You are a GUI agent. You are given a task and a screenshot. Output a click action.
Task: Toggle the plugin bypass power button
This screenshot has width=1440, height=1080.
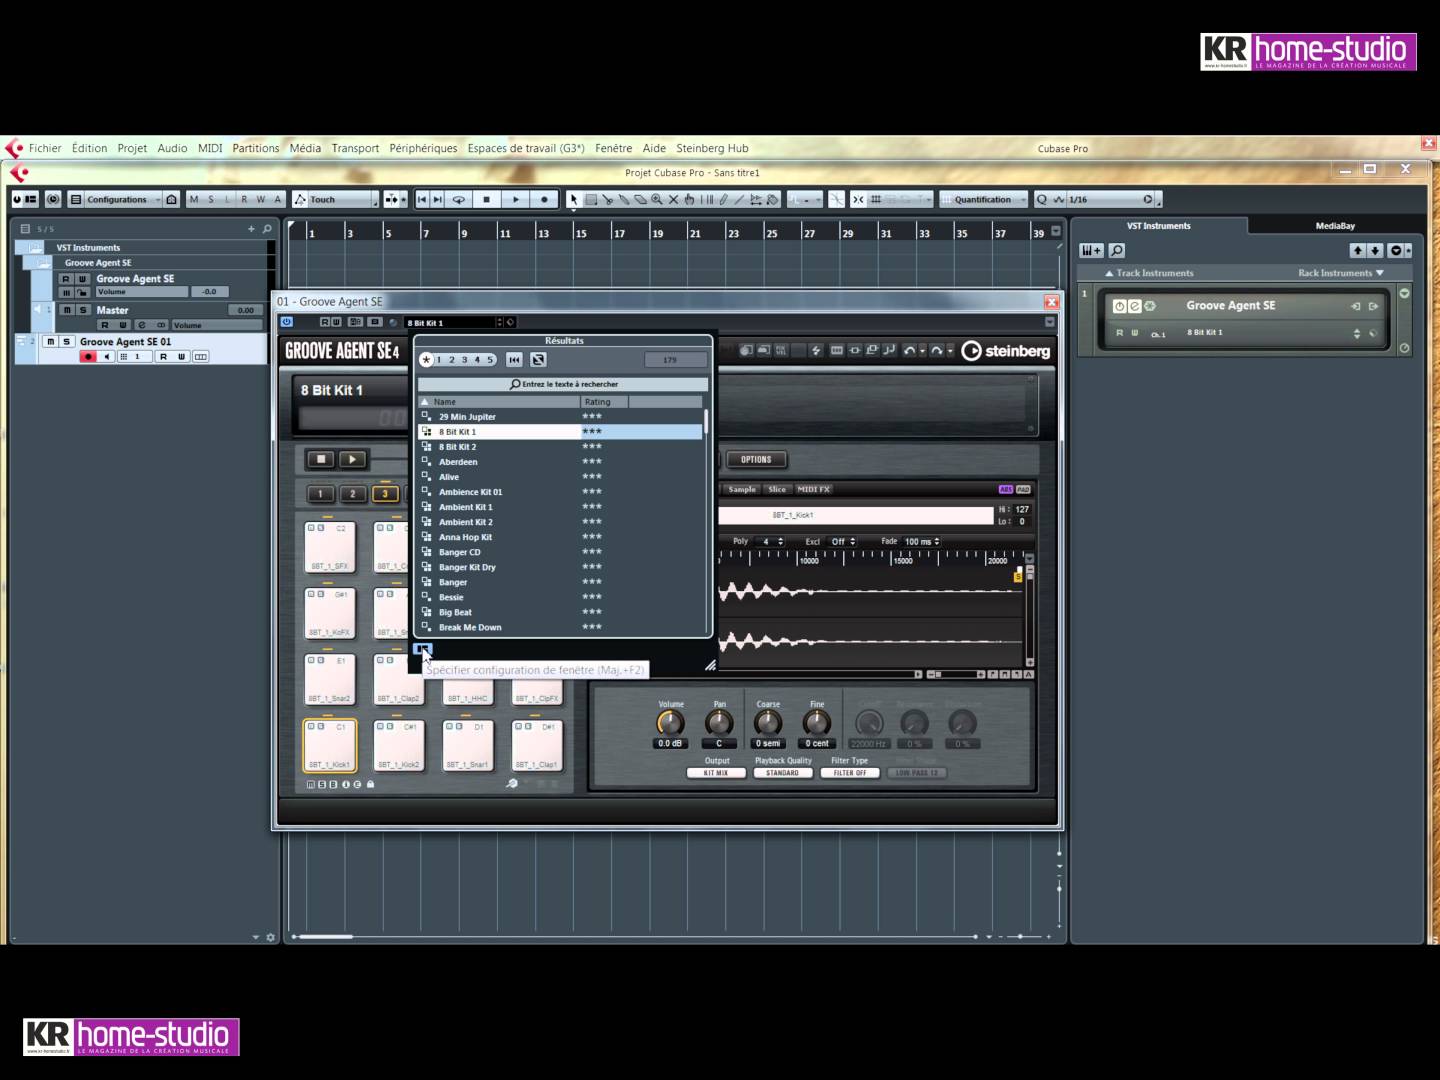[287, 322]
